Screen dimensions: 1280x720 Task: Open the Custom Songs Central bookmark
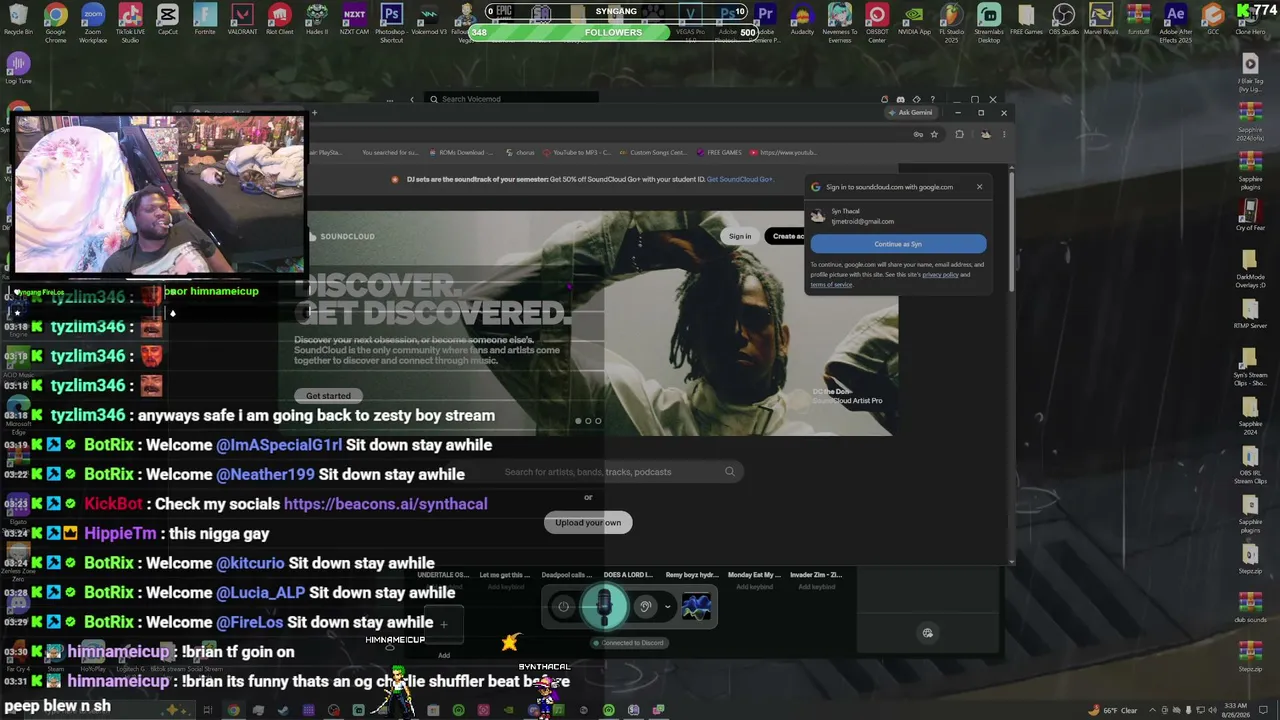652,153
